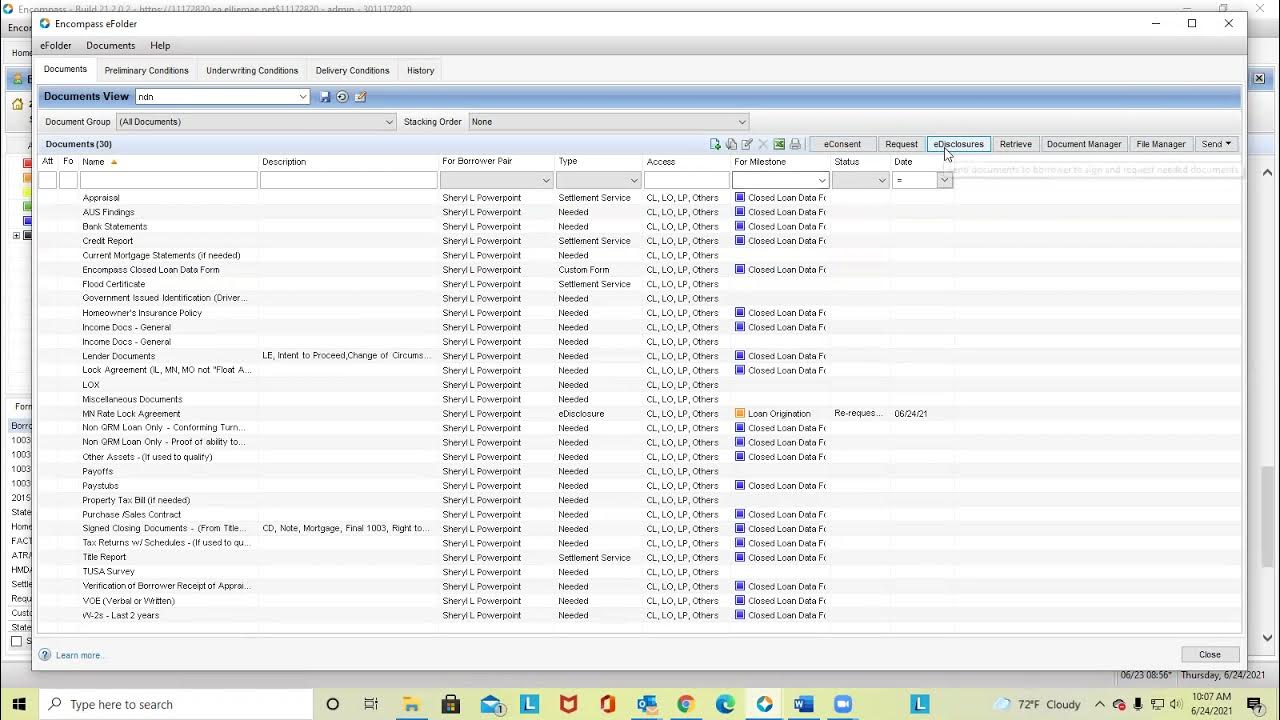
Task: Open Google Chrome from the taskbar
Action: click(686, 704)
